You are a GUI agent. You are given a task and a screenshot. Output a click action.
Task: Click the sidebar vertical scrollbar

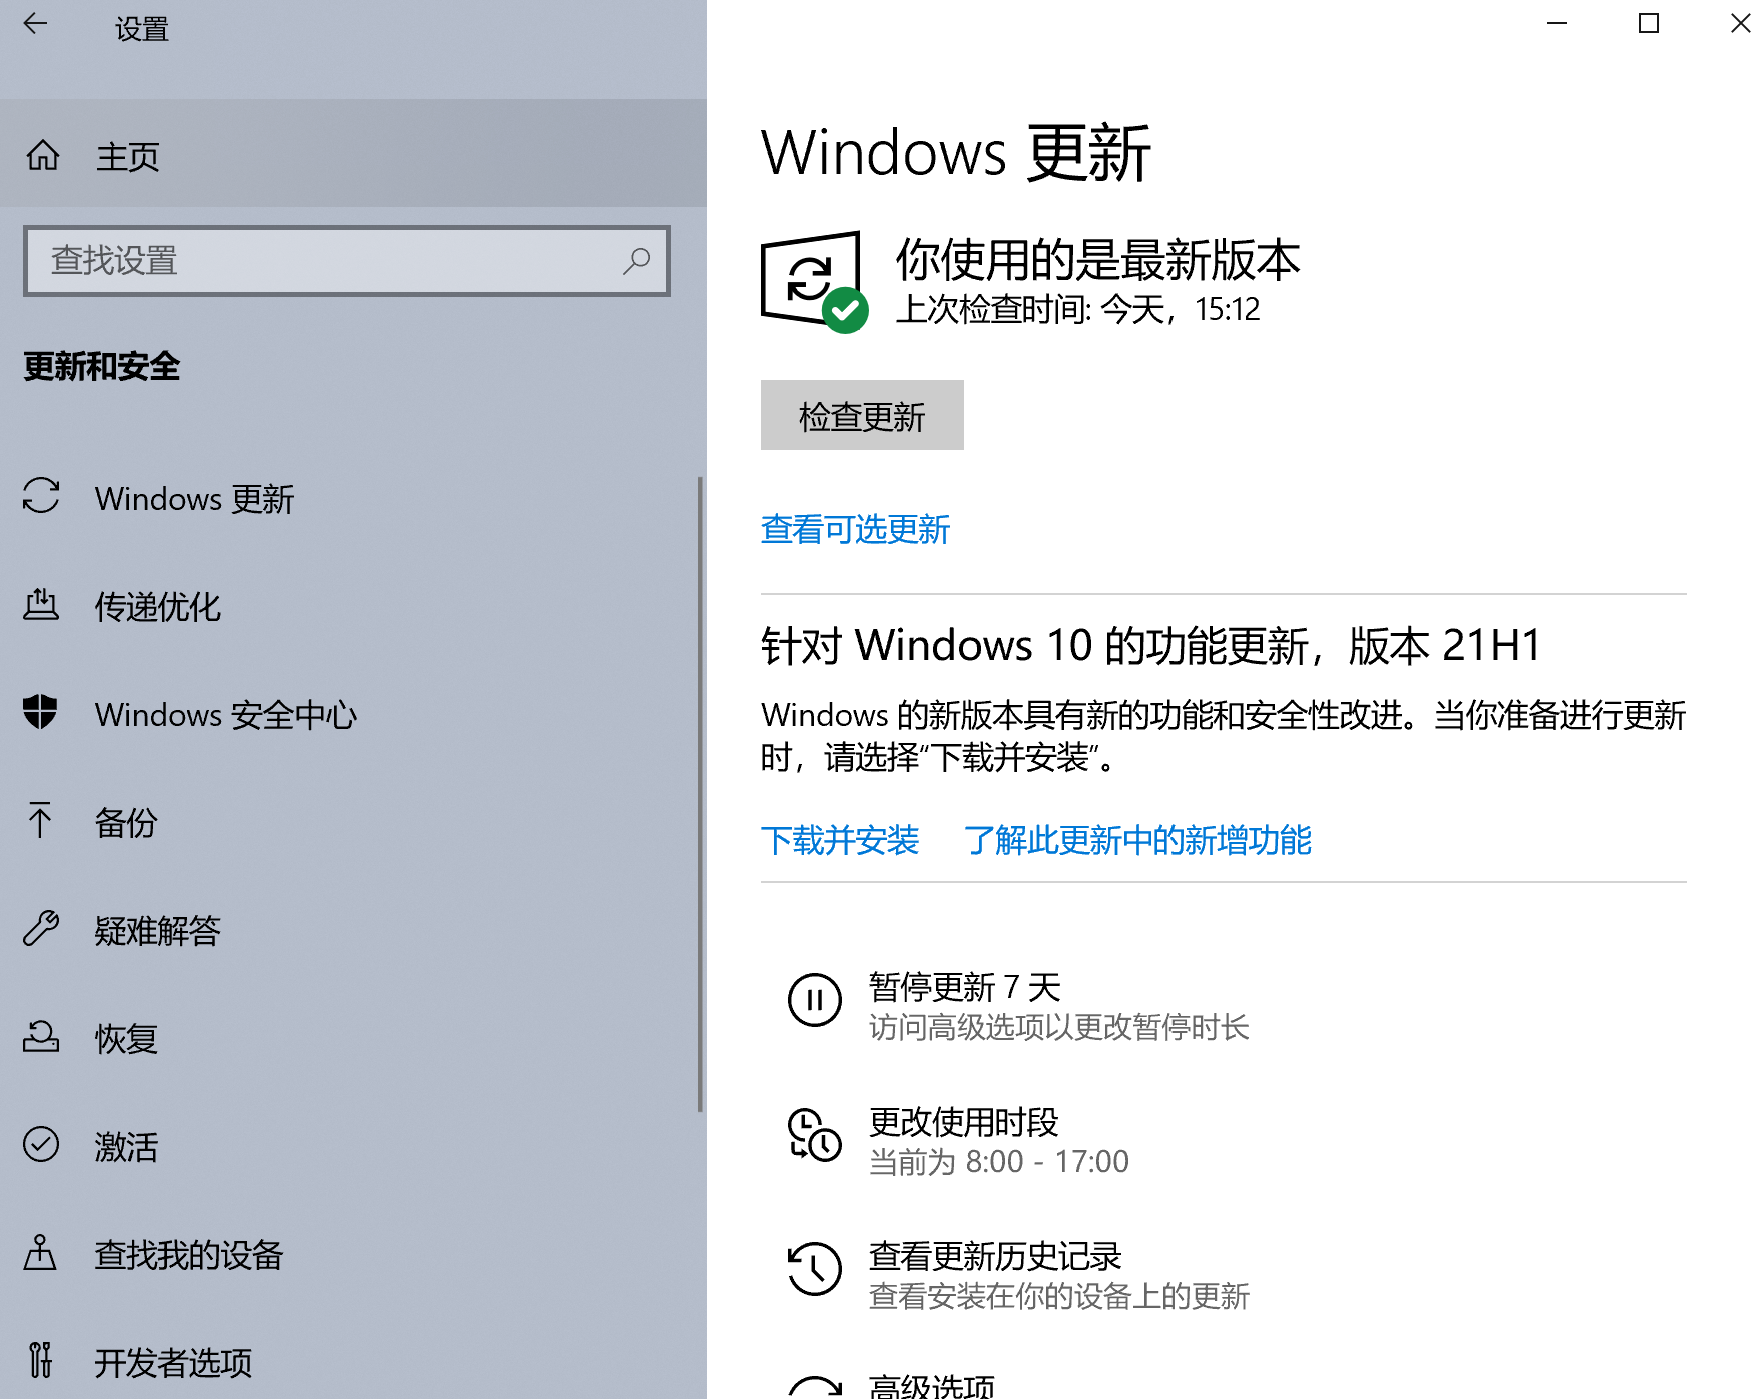click(x=700, y=794)
